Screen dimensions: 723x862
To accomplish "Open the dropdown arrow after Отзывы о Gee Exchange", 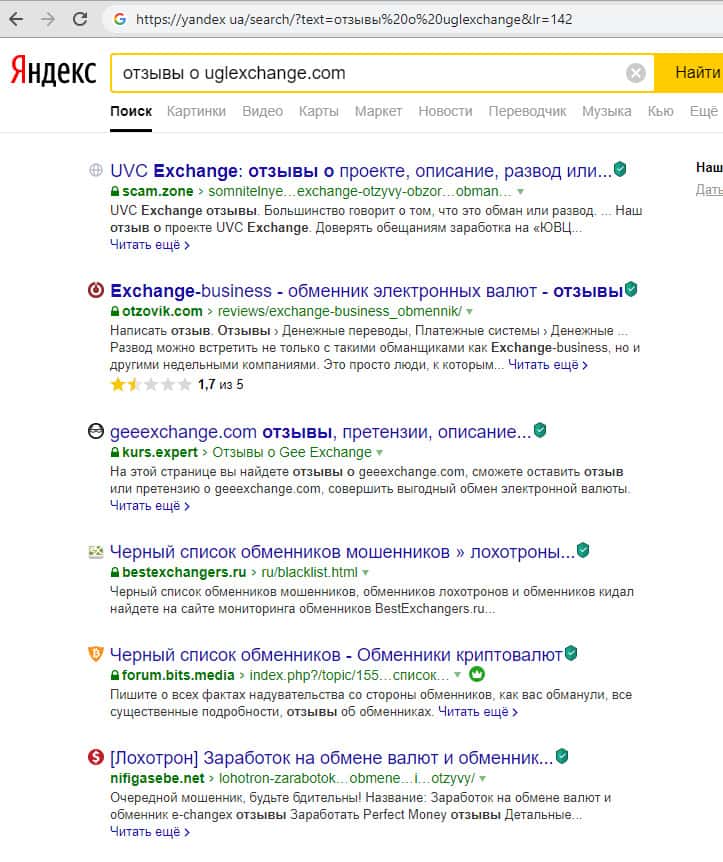I will click(379, 453).
